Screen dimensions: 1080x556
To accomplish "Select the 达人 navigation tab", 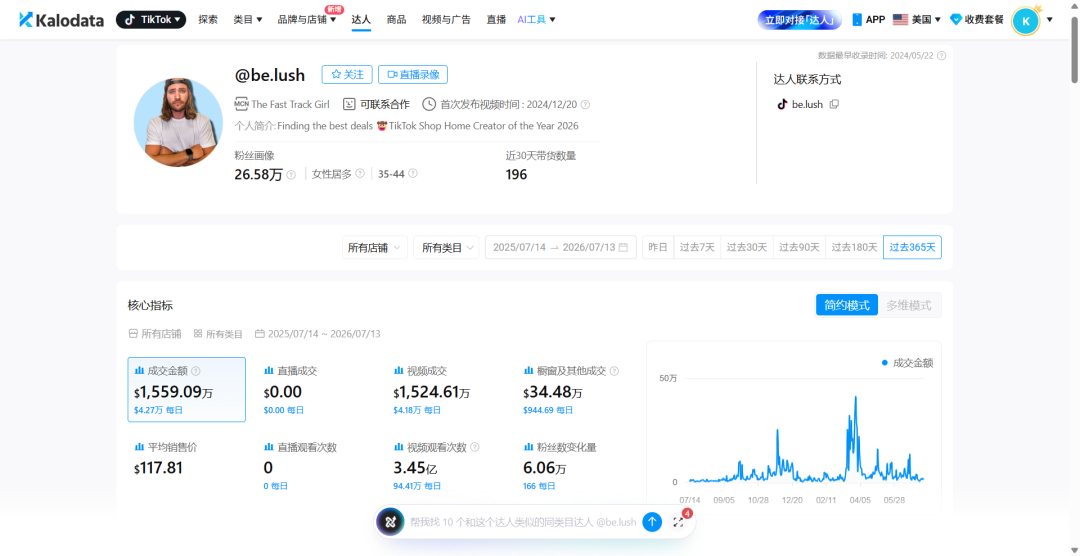I will tap(361, 20).
